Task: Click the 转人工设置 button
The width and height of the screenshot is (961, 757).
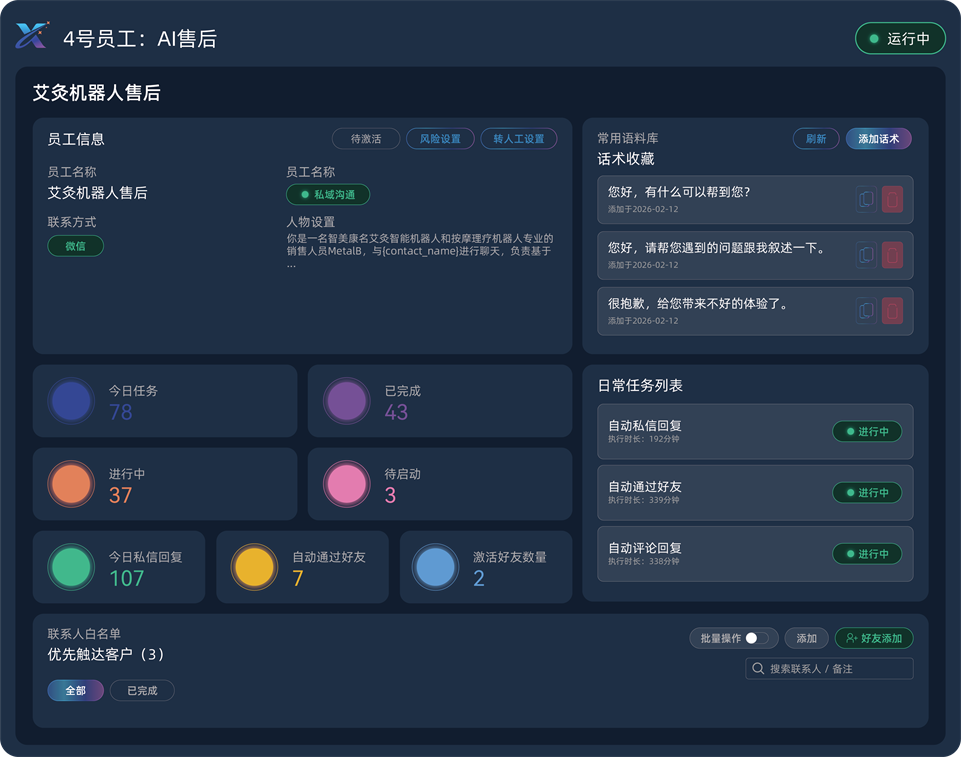Action: click(x=518, y=139)
